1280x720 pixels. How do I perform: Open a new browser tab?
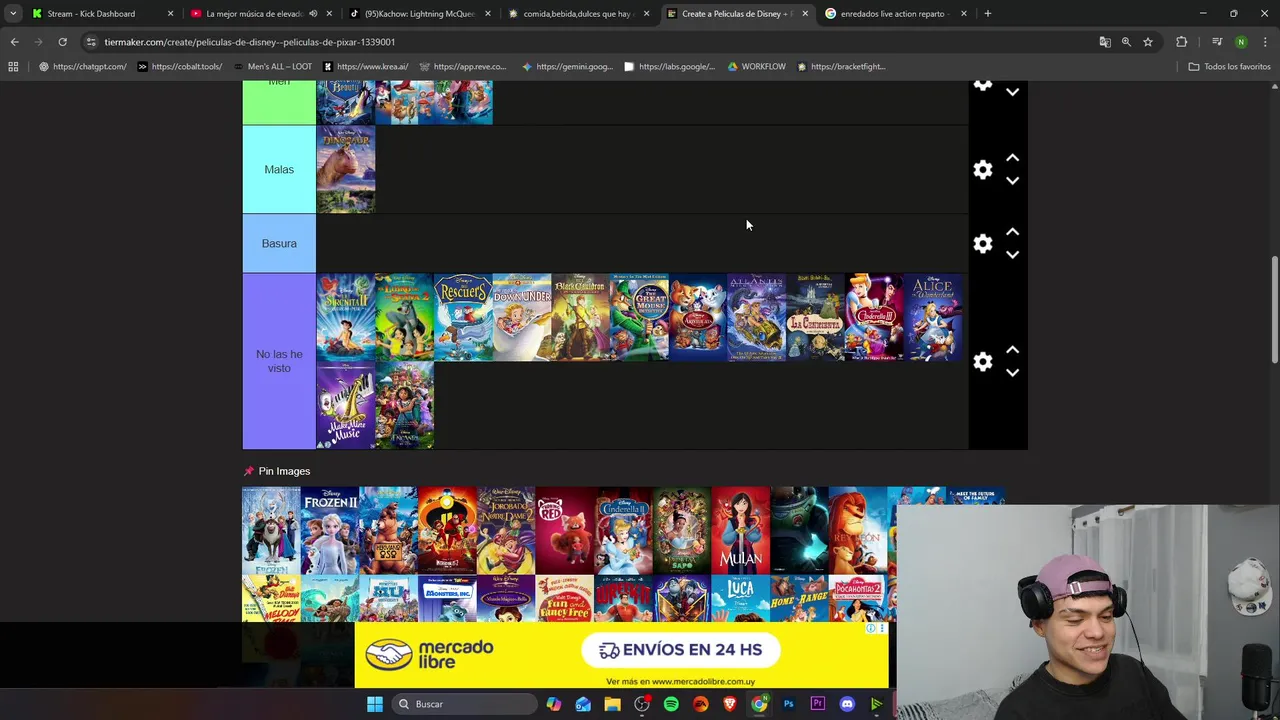(987, 14)
